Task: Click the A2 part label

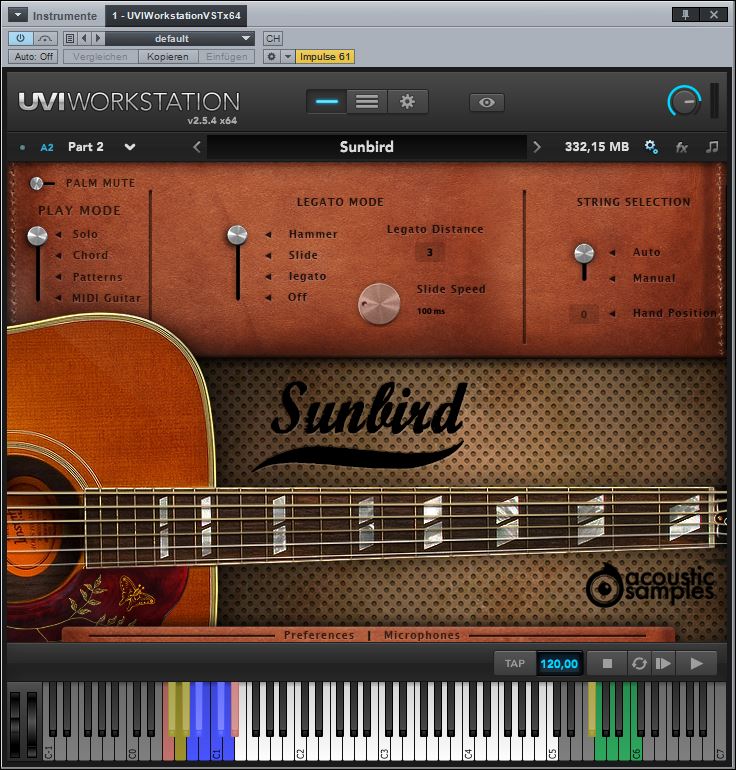Action: [x=47, y=147]
